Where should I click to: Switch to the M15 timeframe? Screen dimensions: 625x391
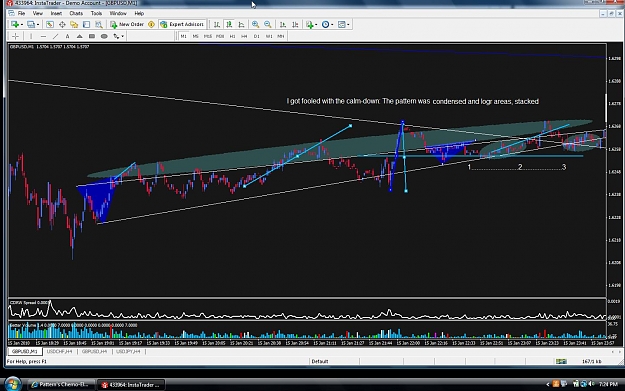pyautogui.click(x=208, y=36)
